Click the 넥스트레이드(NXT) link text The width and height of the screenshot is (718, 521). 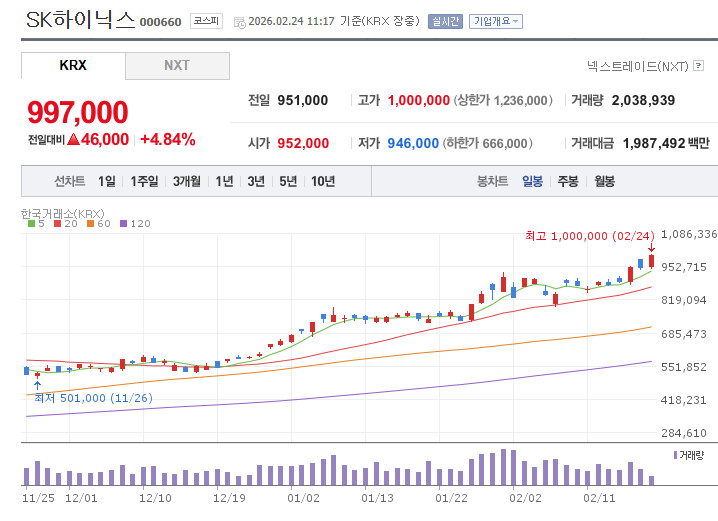[x=637, y=66]
